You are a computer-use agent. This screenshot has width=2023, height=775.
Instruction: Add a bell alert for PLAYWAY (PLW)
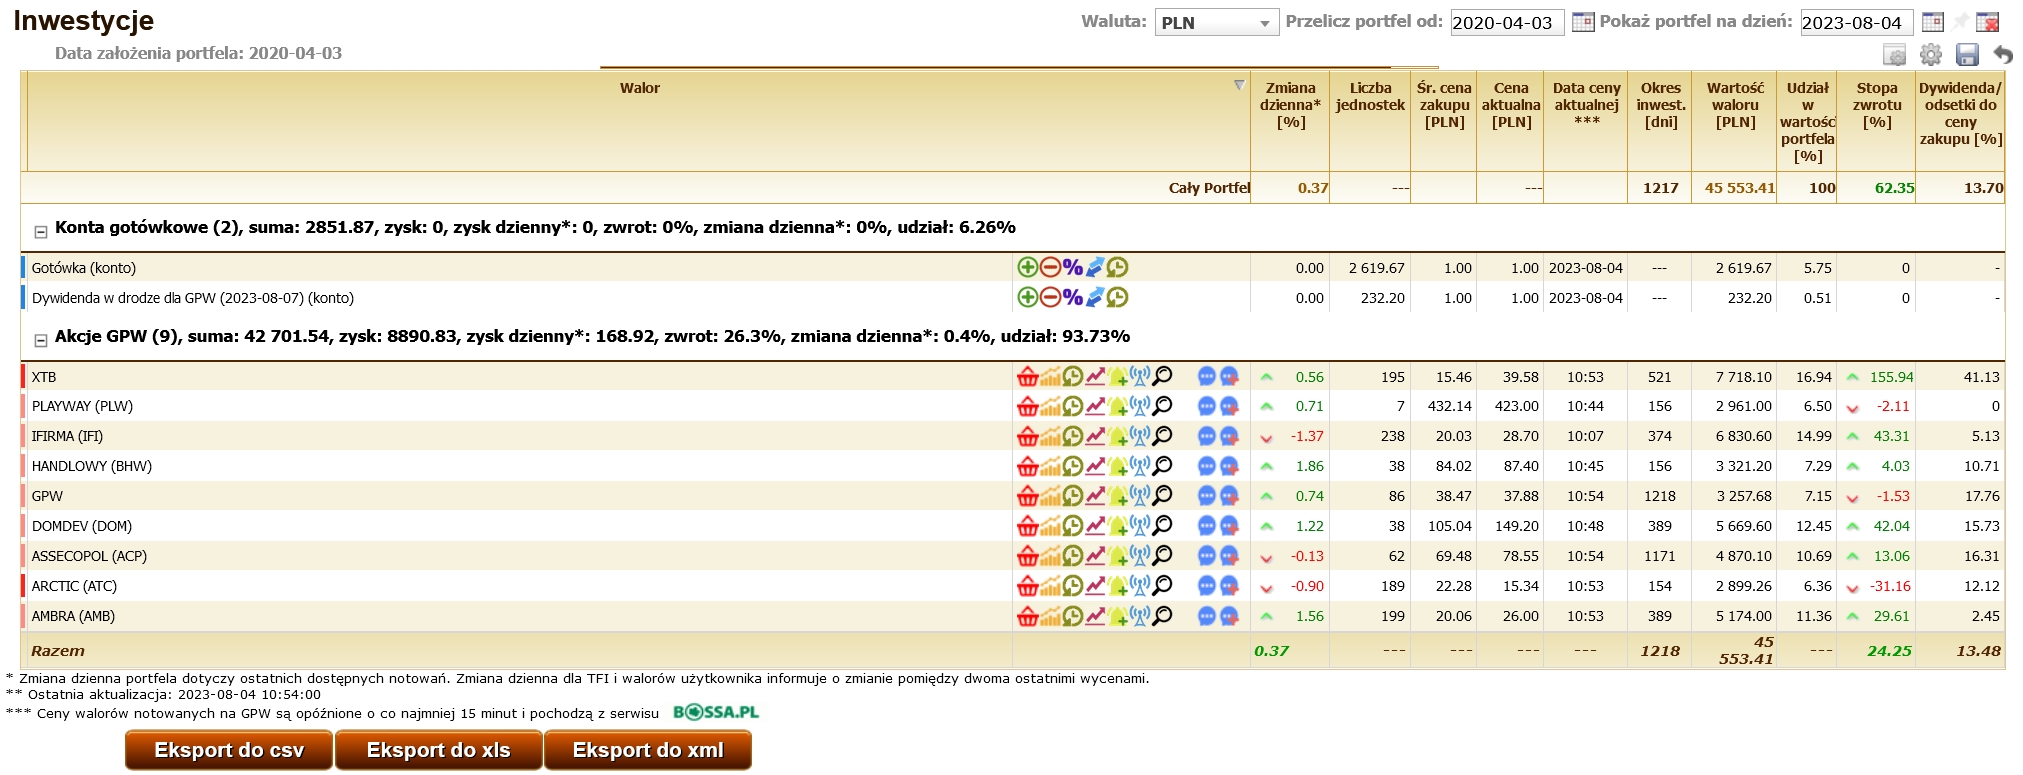1118,407
